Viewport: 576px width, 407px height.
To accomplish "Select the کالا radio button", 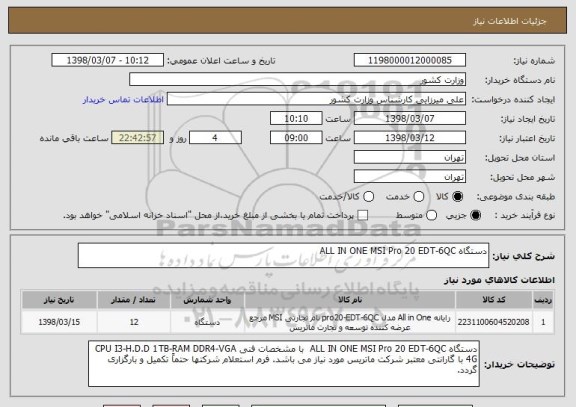I will pyautogui.click(x=457, y=197).
